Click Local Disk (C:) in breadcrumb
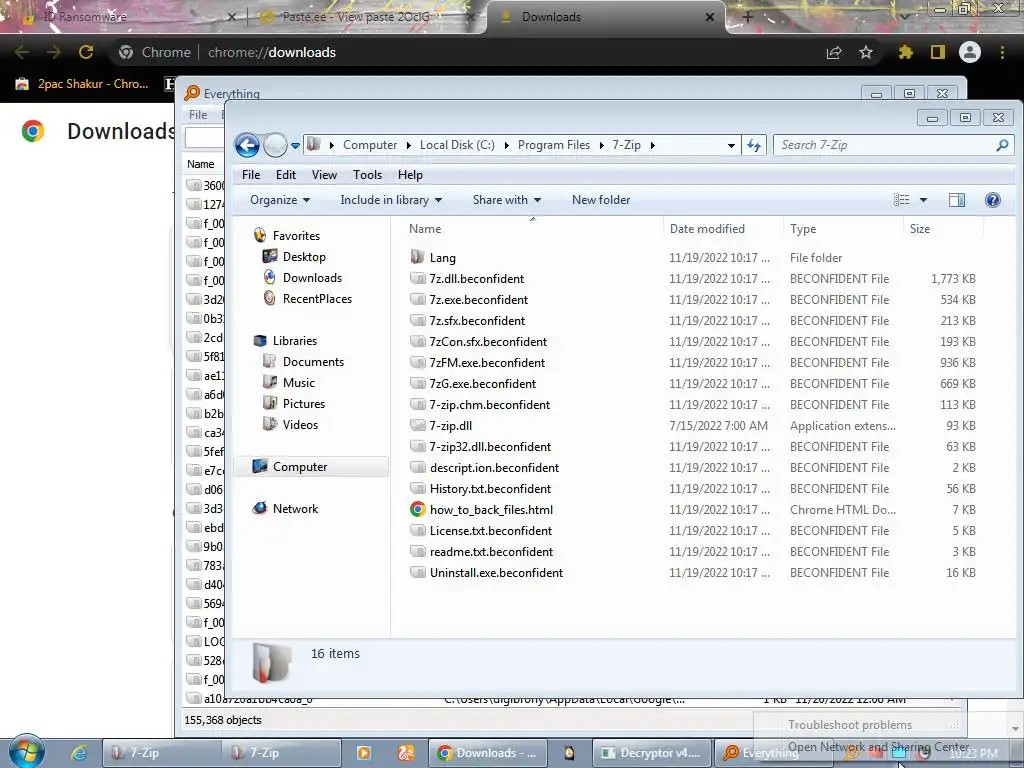The width and height of the screenshot is (1024, 768). coord(457,145)
